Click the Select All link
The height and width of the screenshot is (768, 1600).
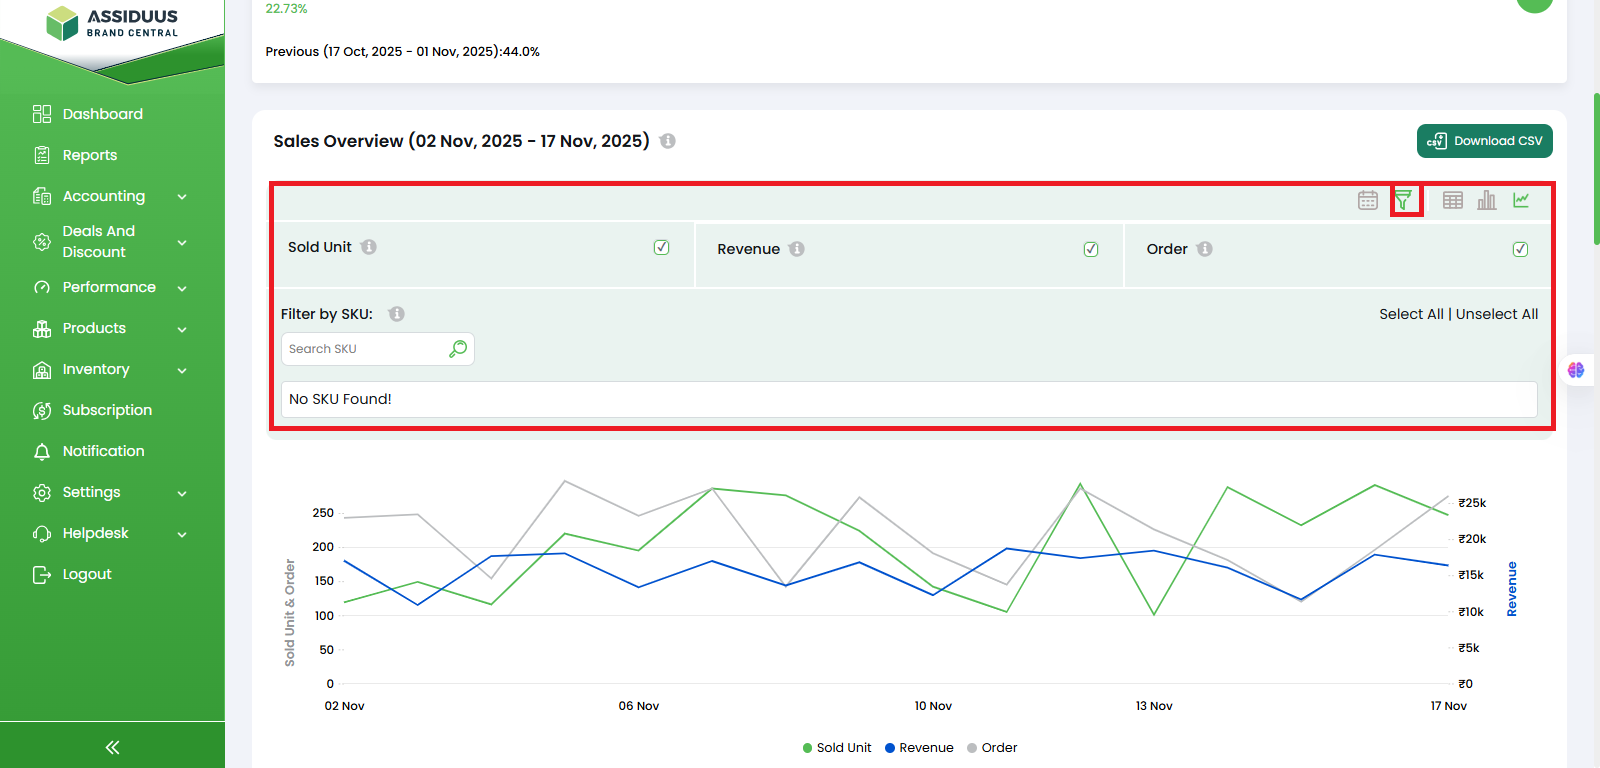click(1410, 314)
